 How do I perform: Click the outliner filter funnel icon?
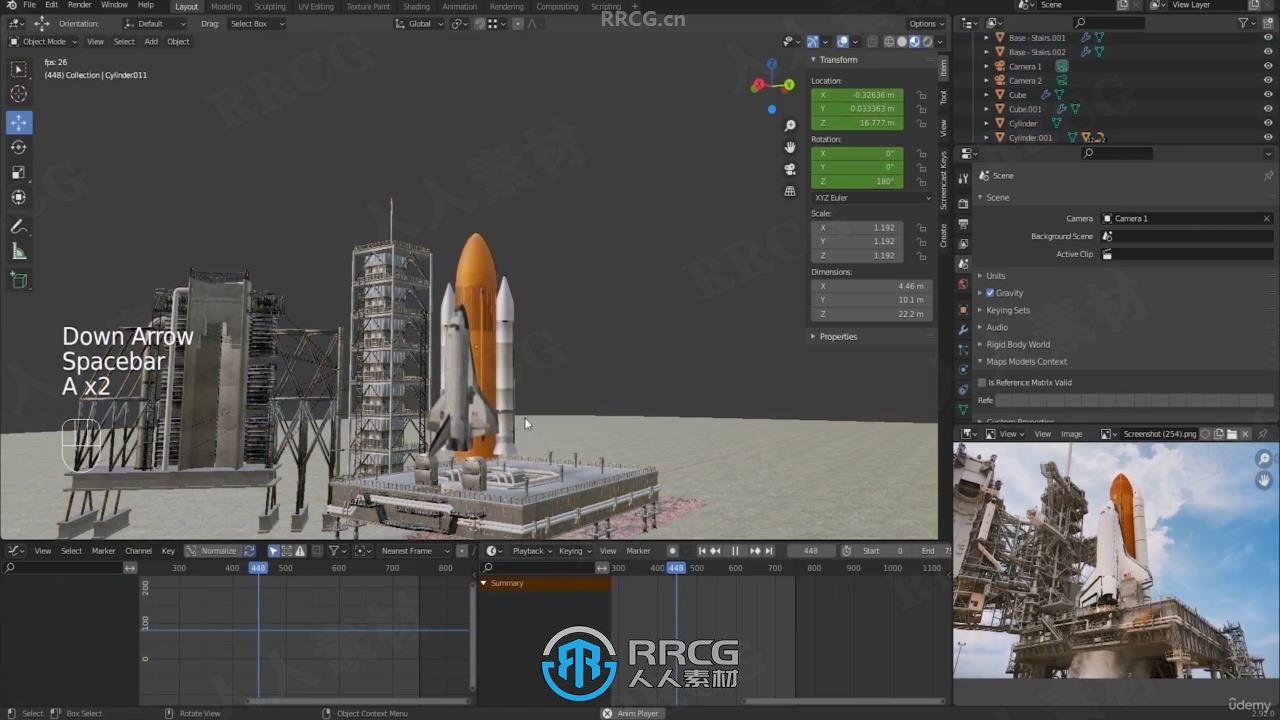pyautogui.click(x=1243, y=22)
